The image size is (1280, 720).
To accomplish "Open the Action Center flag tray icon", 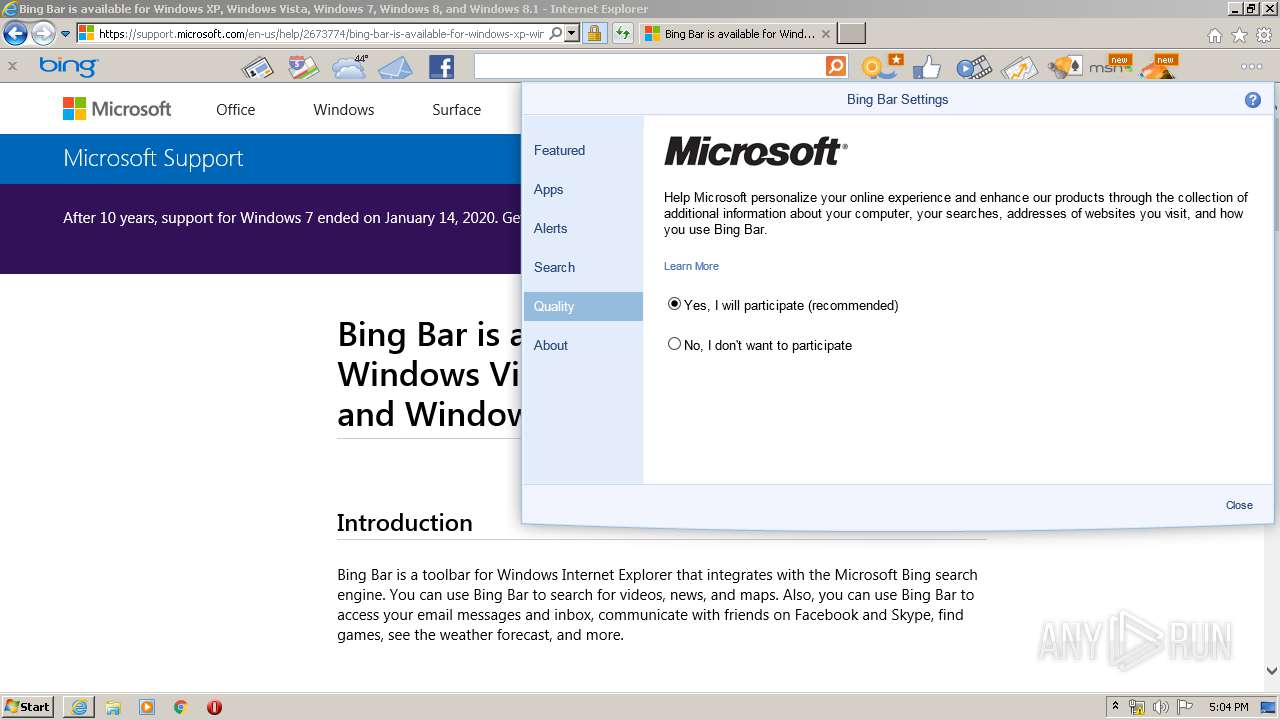I will click(1185, 707).
